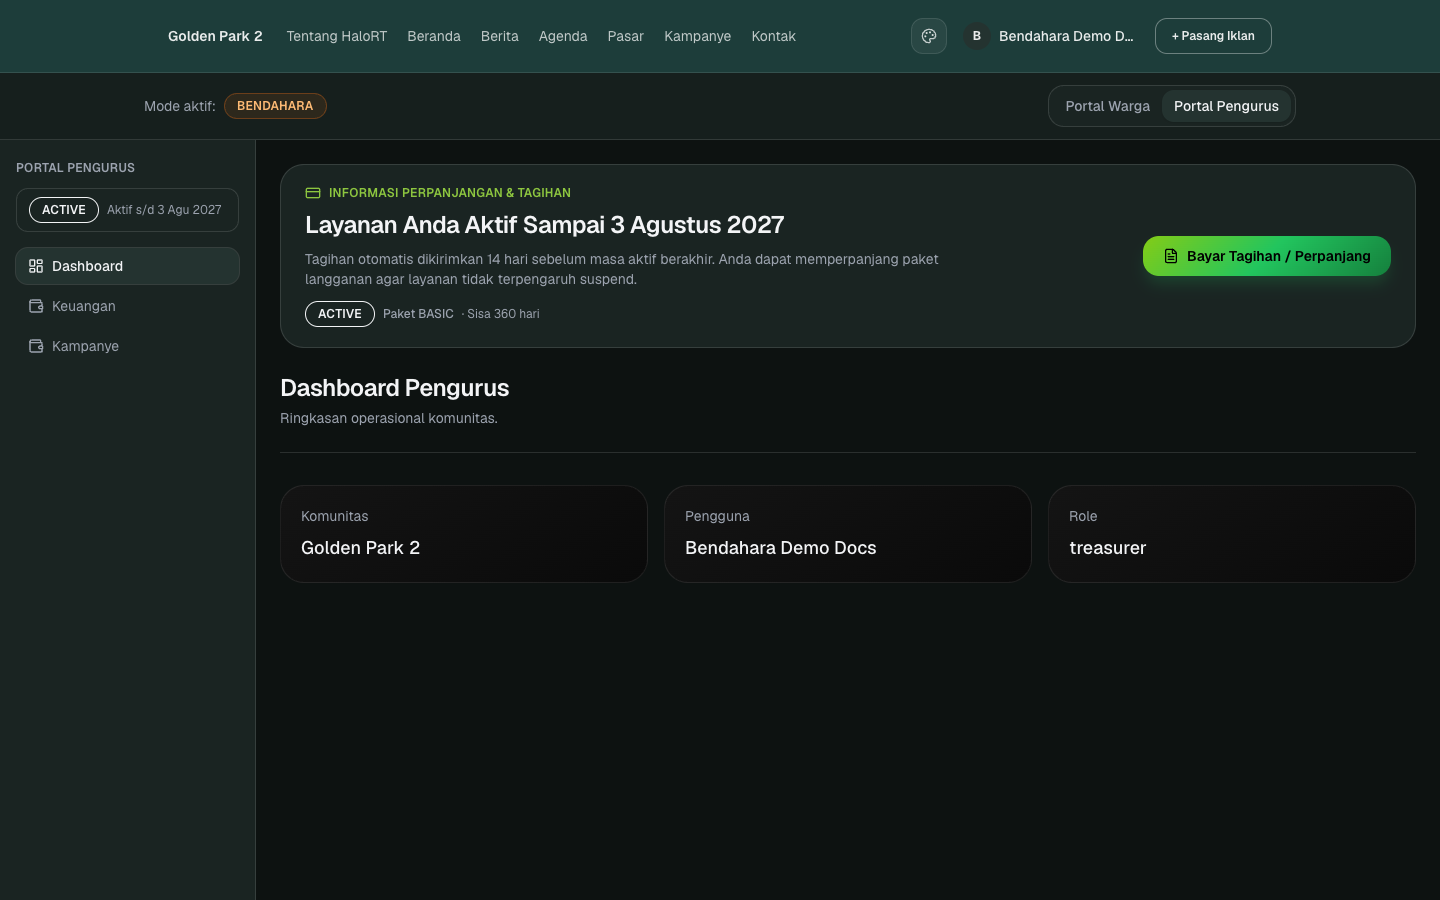Open the Agenda page

tap(563, 36)
